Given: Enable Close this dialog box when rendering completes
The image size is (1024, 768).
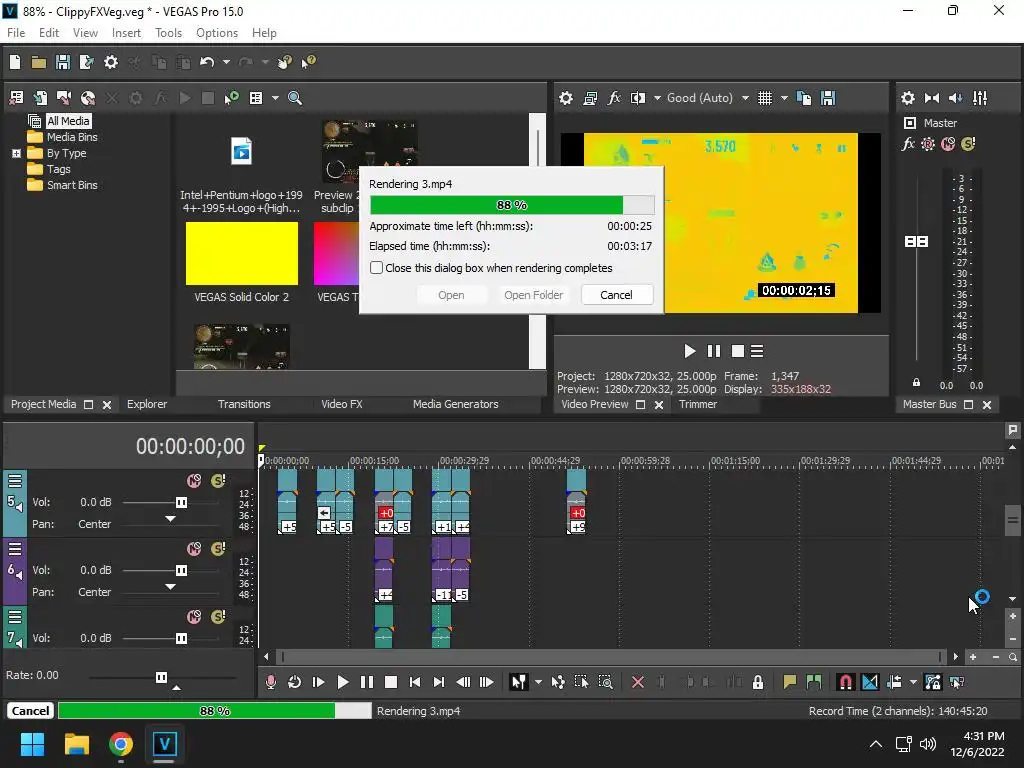Looking at the screenshot, I should tap(376, 268).
